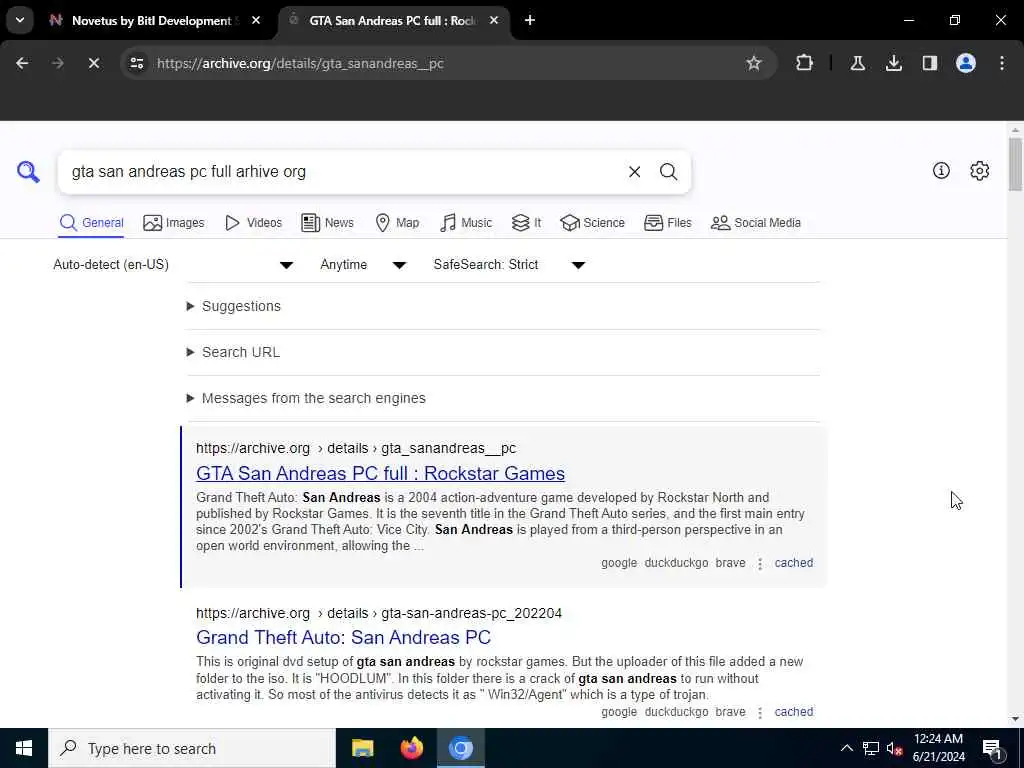
Task: View site information icon in address bar
Action: (137, 63)
